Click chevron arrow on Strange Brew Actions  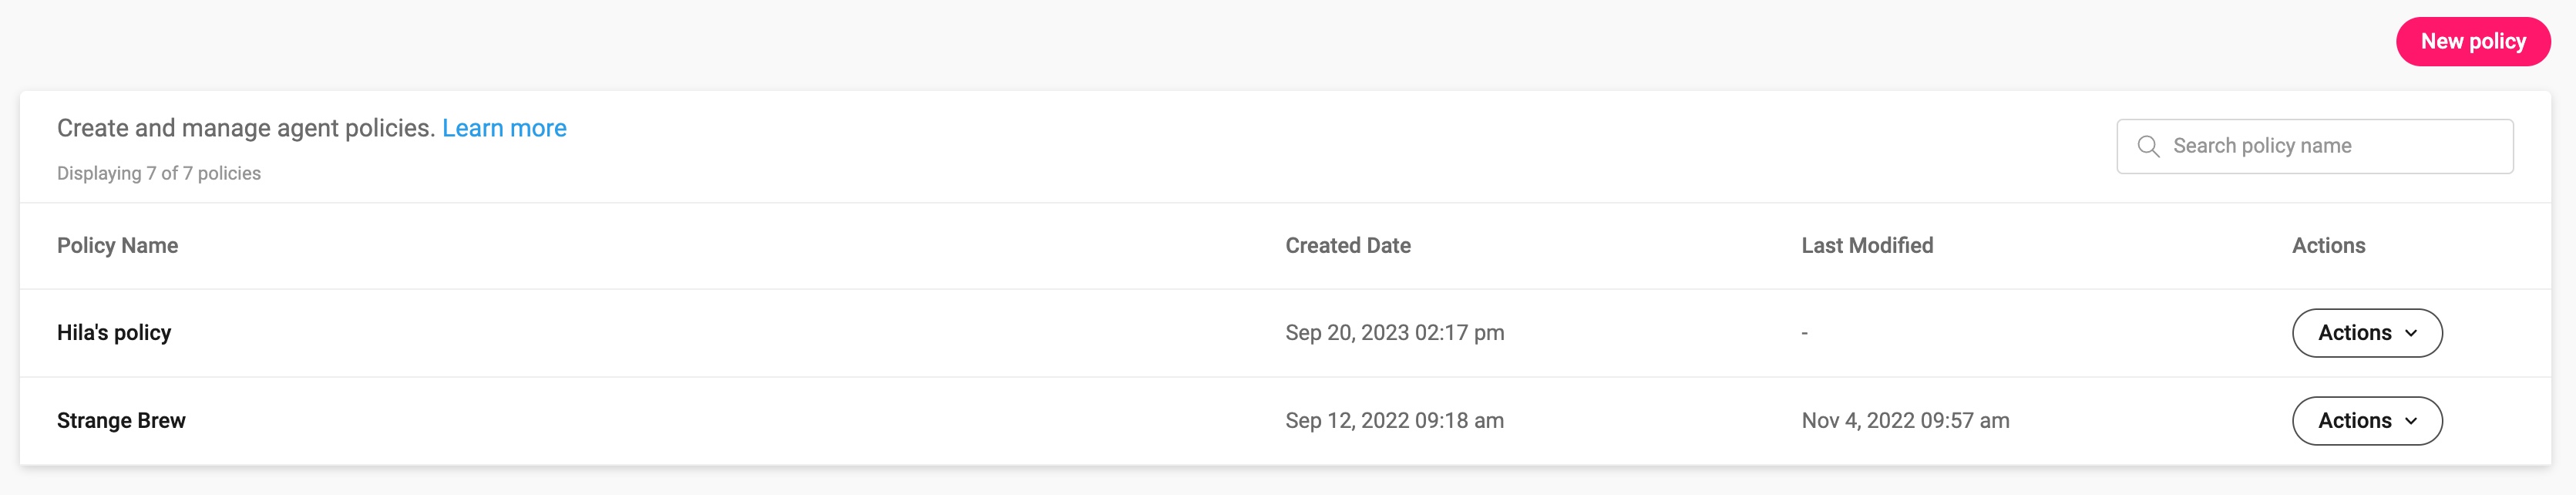click(2410, 422)
